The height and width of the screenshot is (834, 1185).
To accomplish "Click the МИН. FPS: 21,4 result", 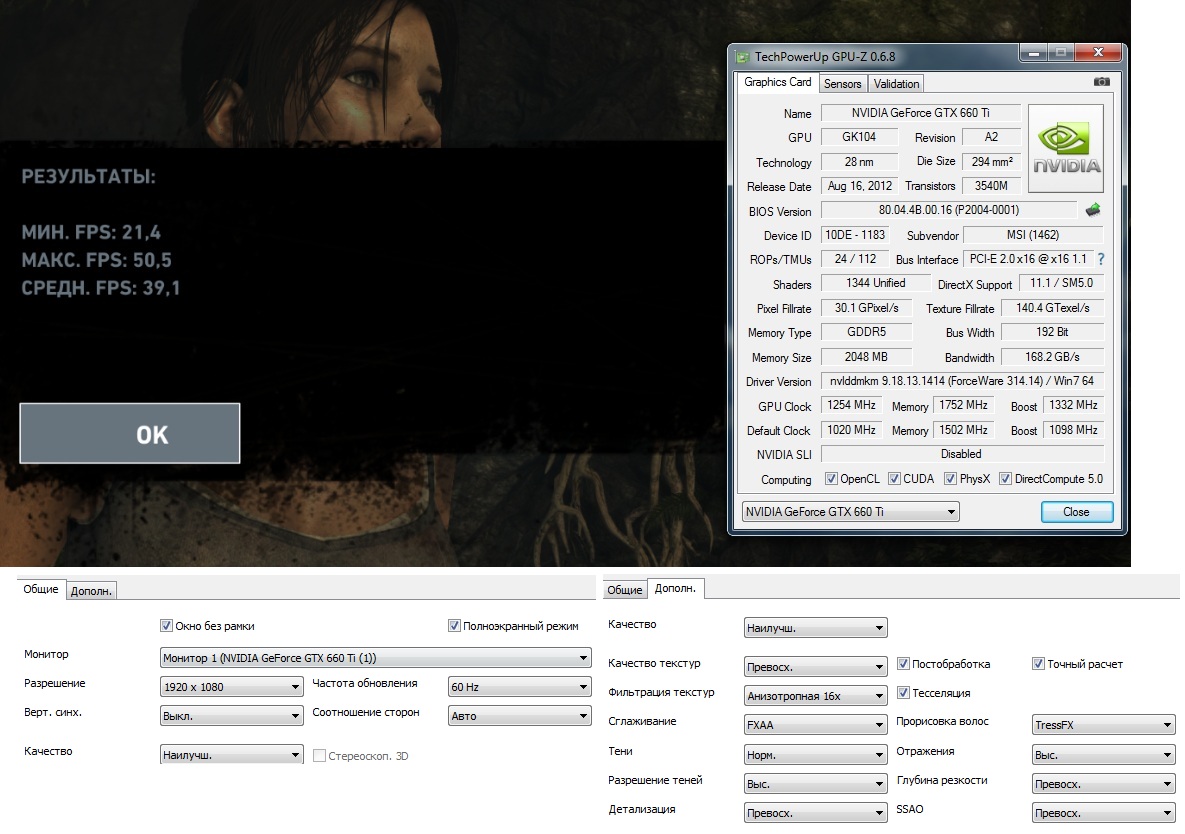I will (x=91, y=233).
